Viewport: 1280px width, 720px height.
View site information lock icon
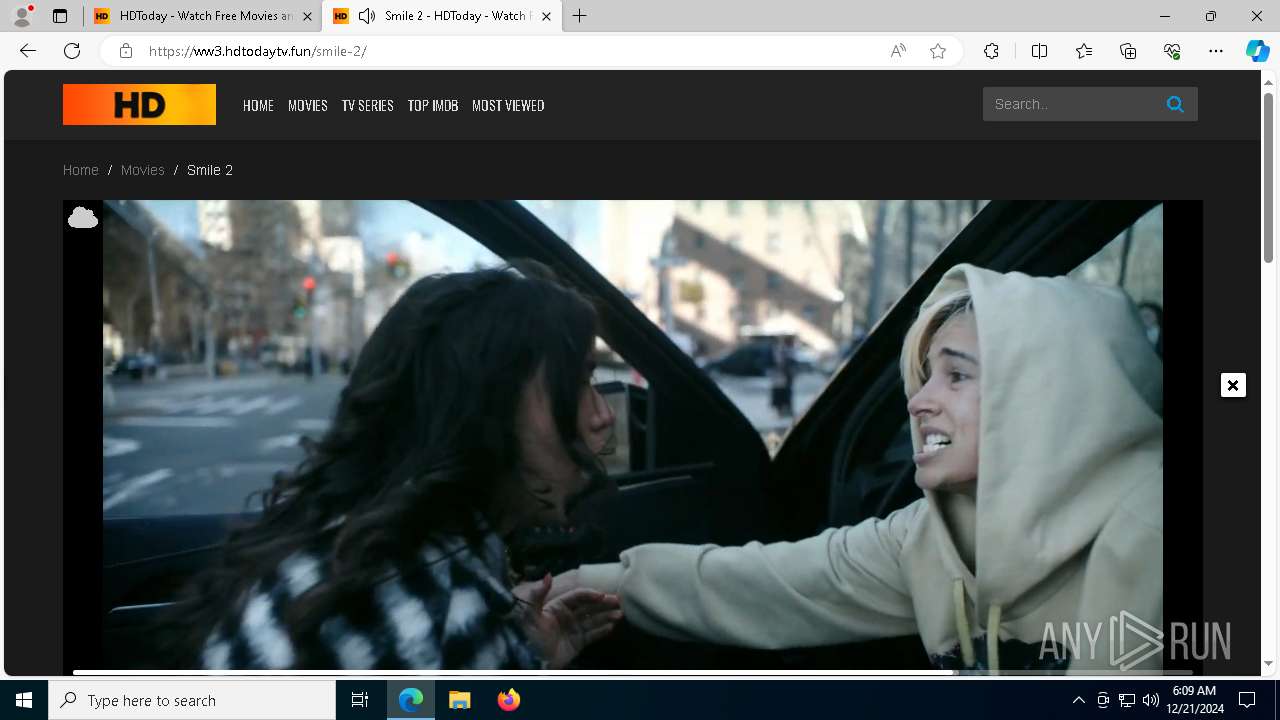click(125, 51)
